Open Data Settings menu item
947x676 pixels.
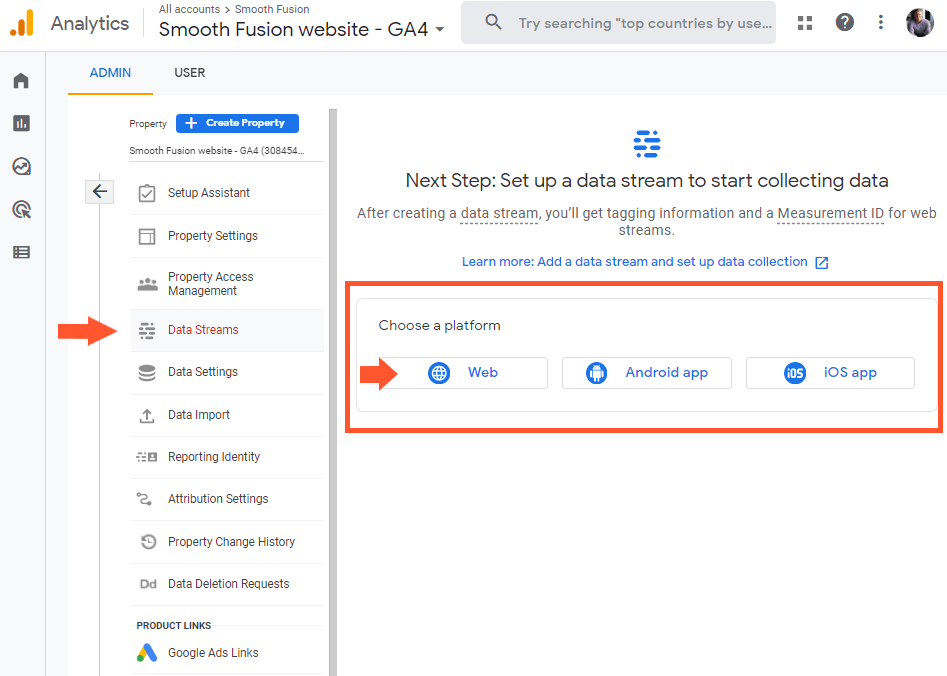click(x=227, y=372)
